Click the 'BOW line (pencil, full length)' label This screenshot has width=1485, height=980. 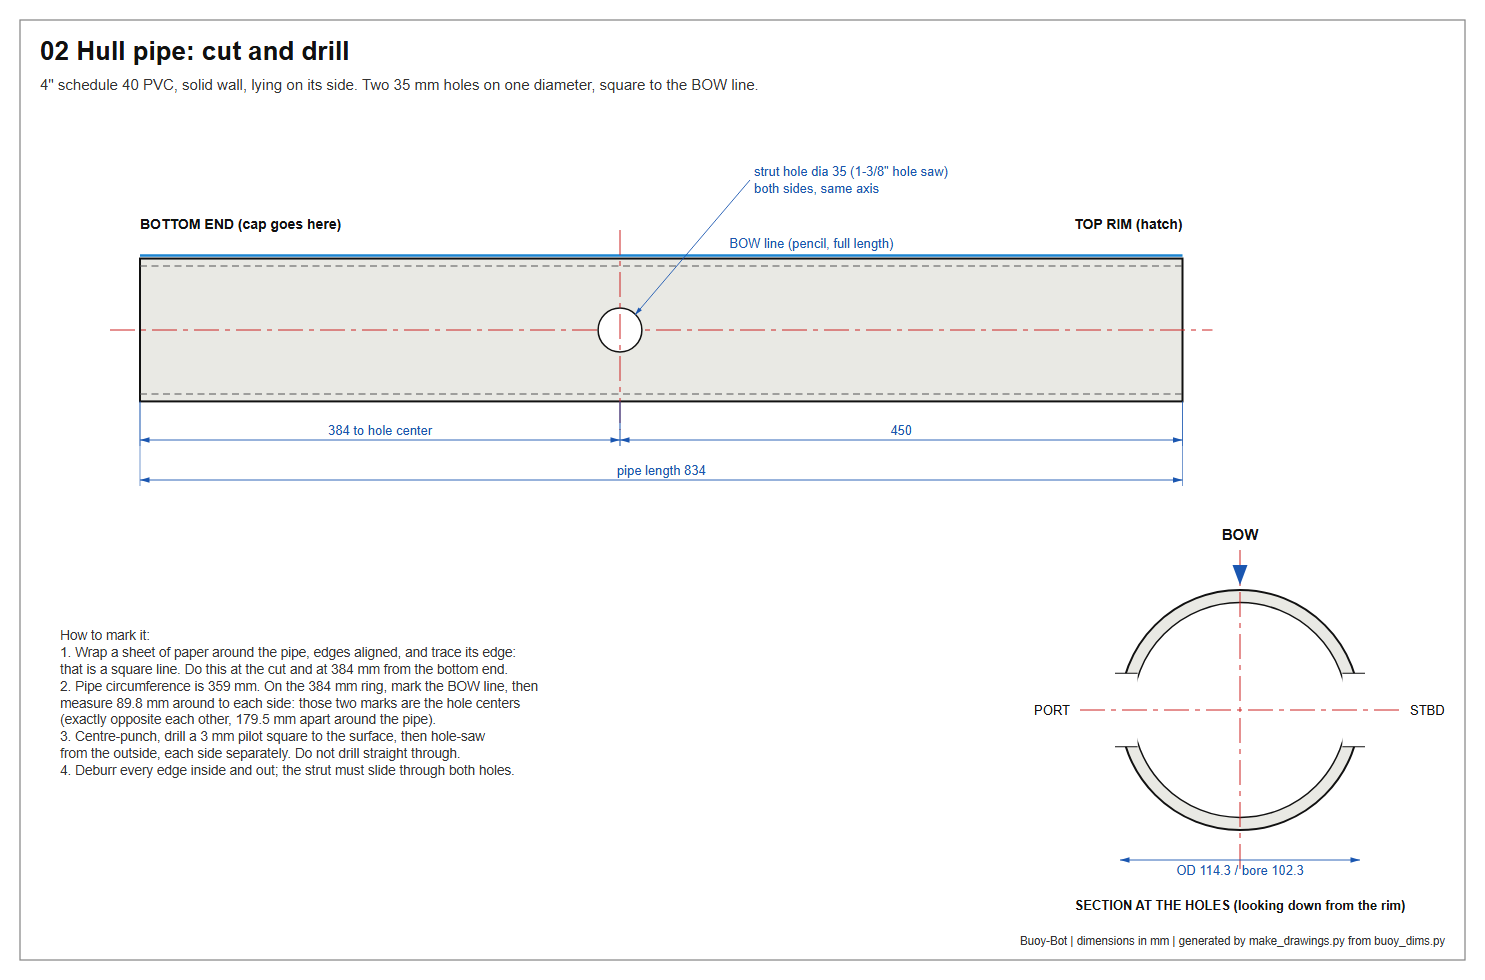pyautogui.click(x=811, y=243)
